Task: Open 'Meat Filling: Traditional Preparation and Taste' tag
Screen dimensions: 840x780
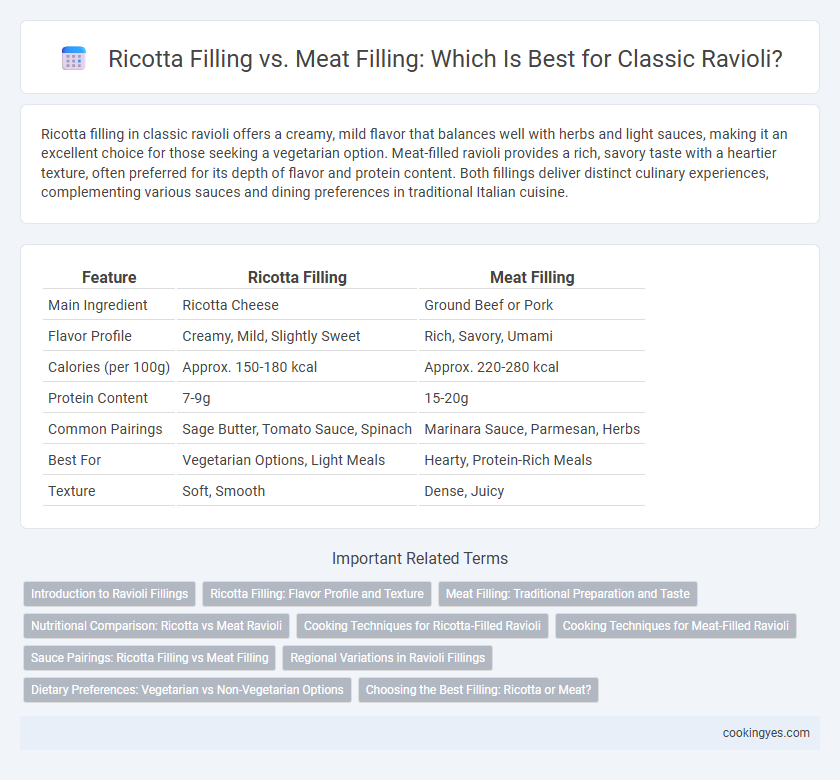Action: pos(567,594)
